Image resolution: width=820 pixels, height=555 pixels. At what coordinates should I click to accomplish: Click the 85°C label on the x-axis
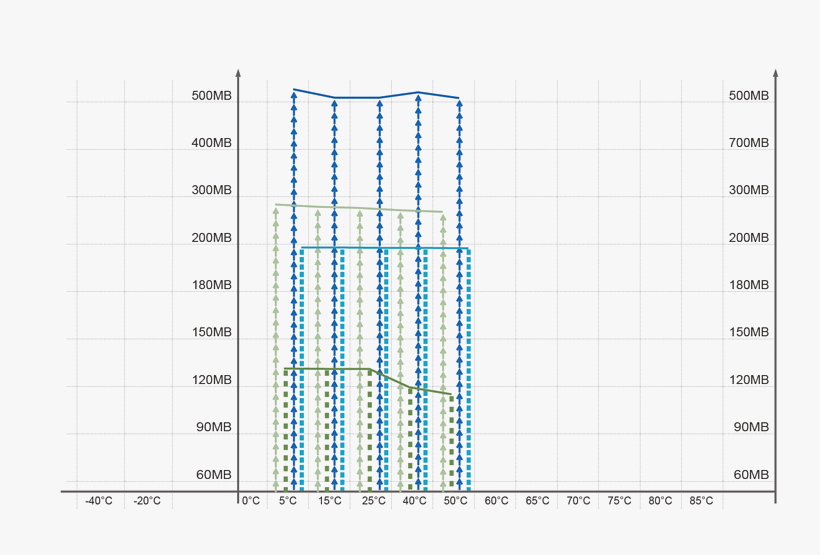[x=701, y=501]
